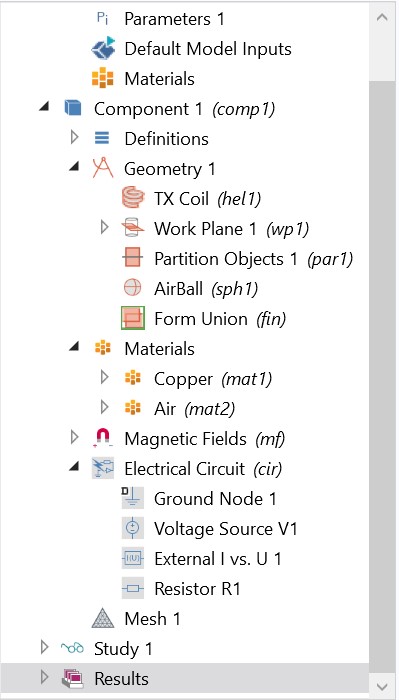Select the External I vs. U 1 icon
The width and height of the screenshot is (399, 700).
[x=133, y=558]
